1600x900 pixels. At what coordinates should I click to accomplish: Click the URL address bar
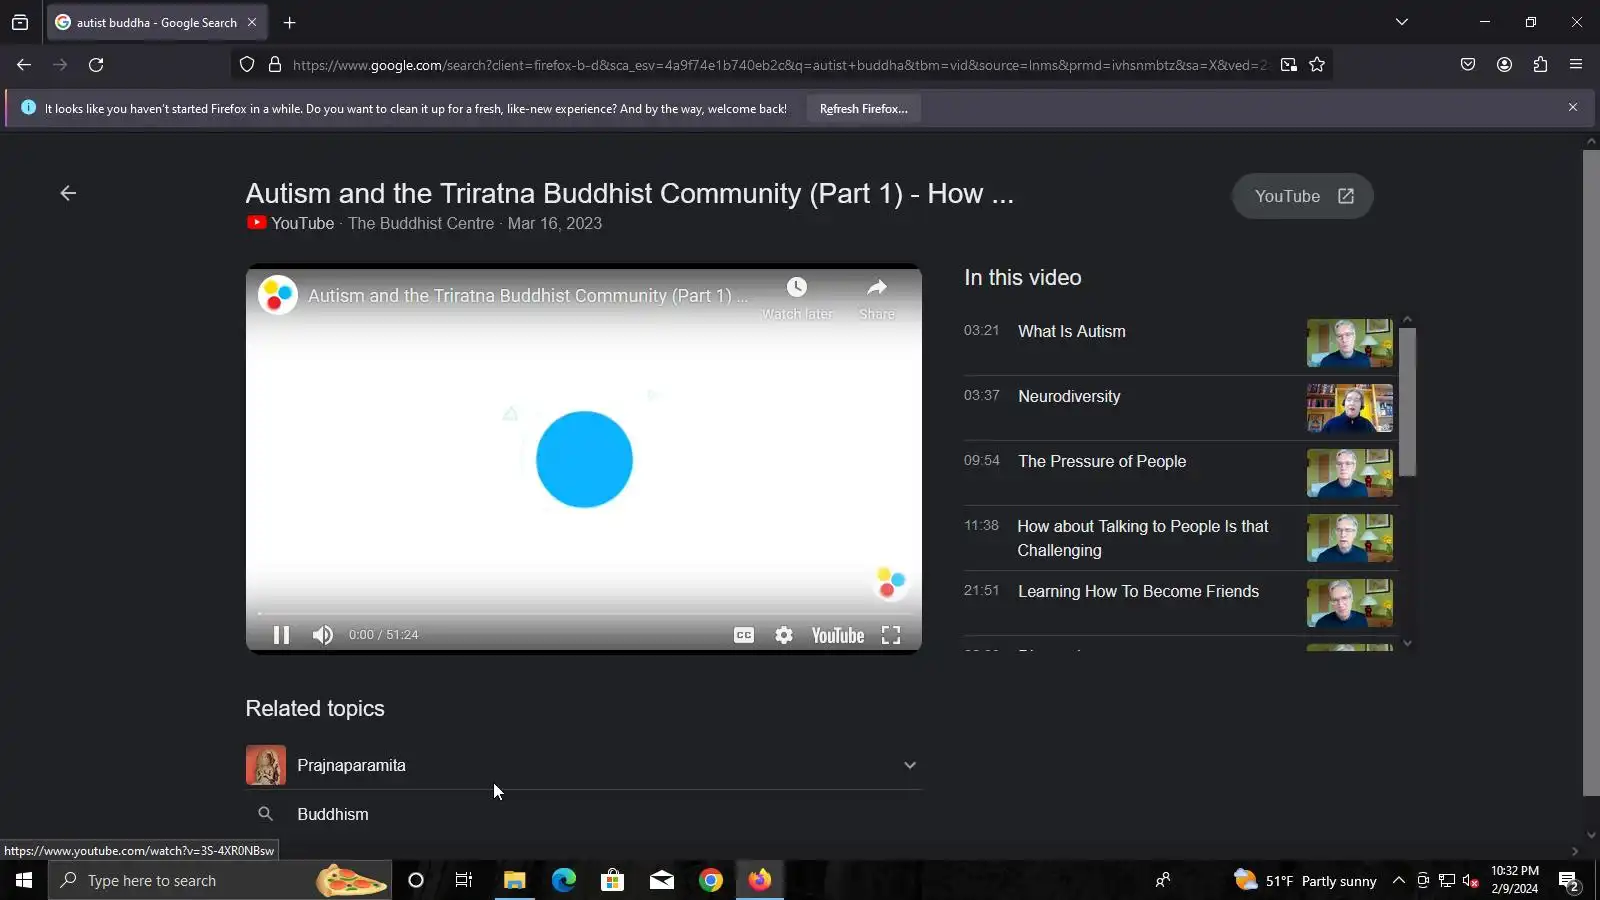[780, 65]
